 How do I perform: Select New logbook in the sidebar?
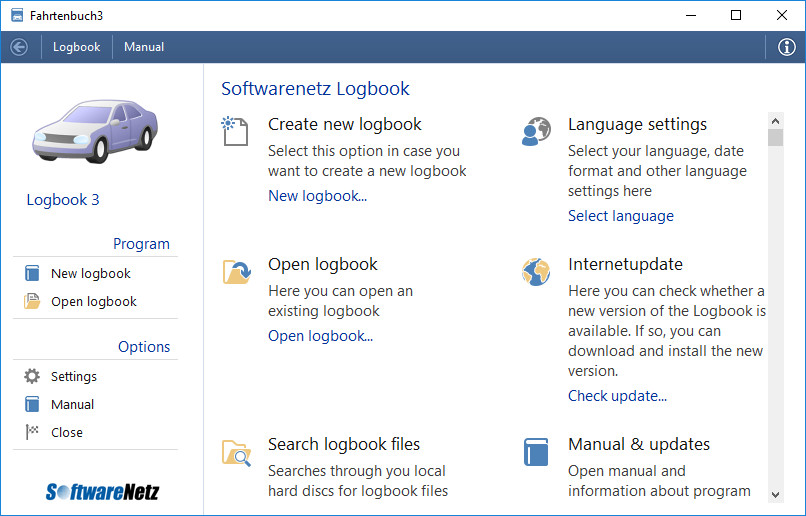[x=90, y=273]
